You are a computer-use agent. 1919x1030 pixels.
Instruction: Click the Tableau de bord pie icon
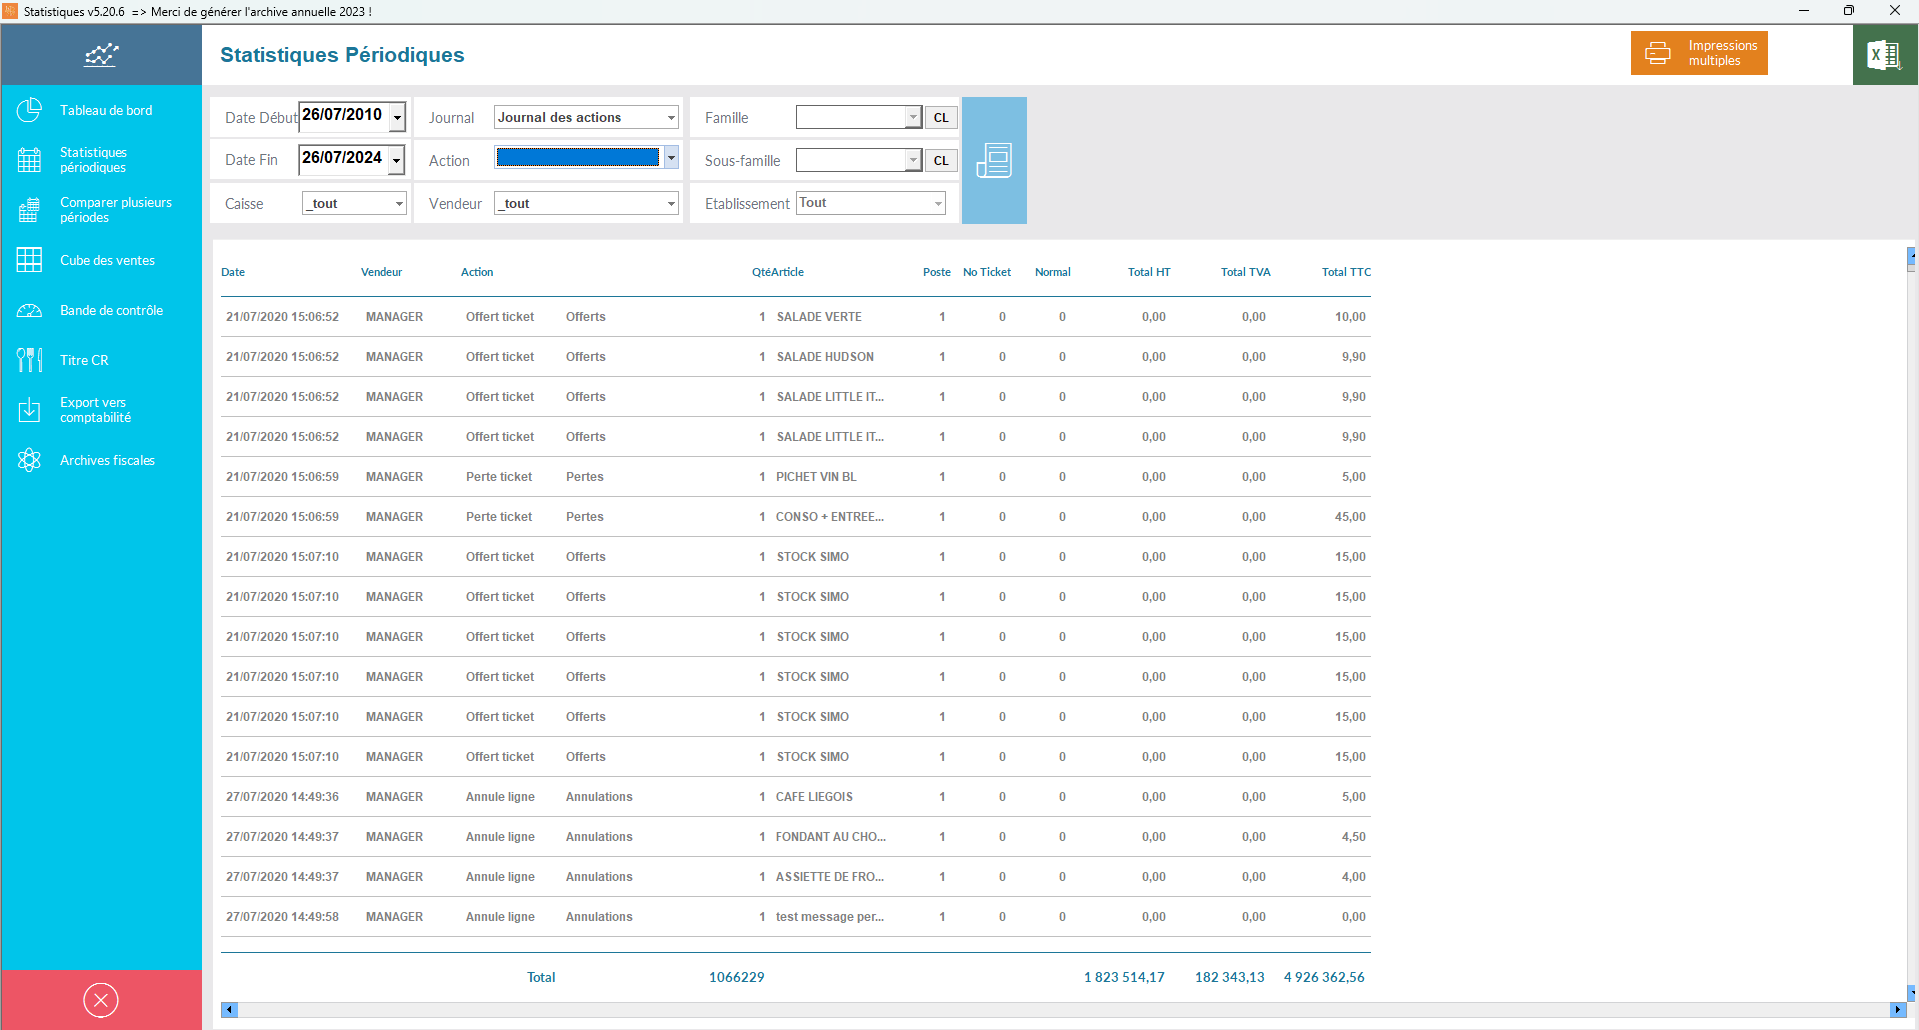coord(30,110)
